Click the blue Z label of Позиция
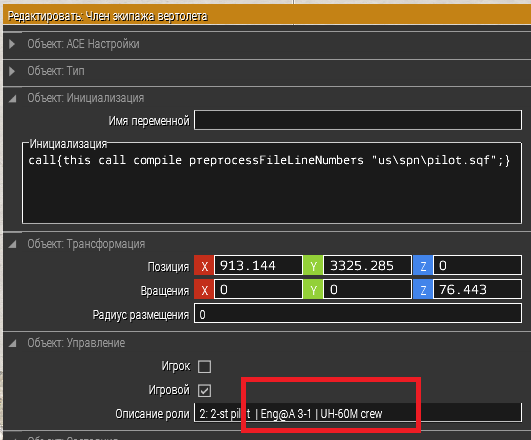Viewport: 531px width, 440px height. pyautogui.click(x=423, y=265)
